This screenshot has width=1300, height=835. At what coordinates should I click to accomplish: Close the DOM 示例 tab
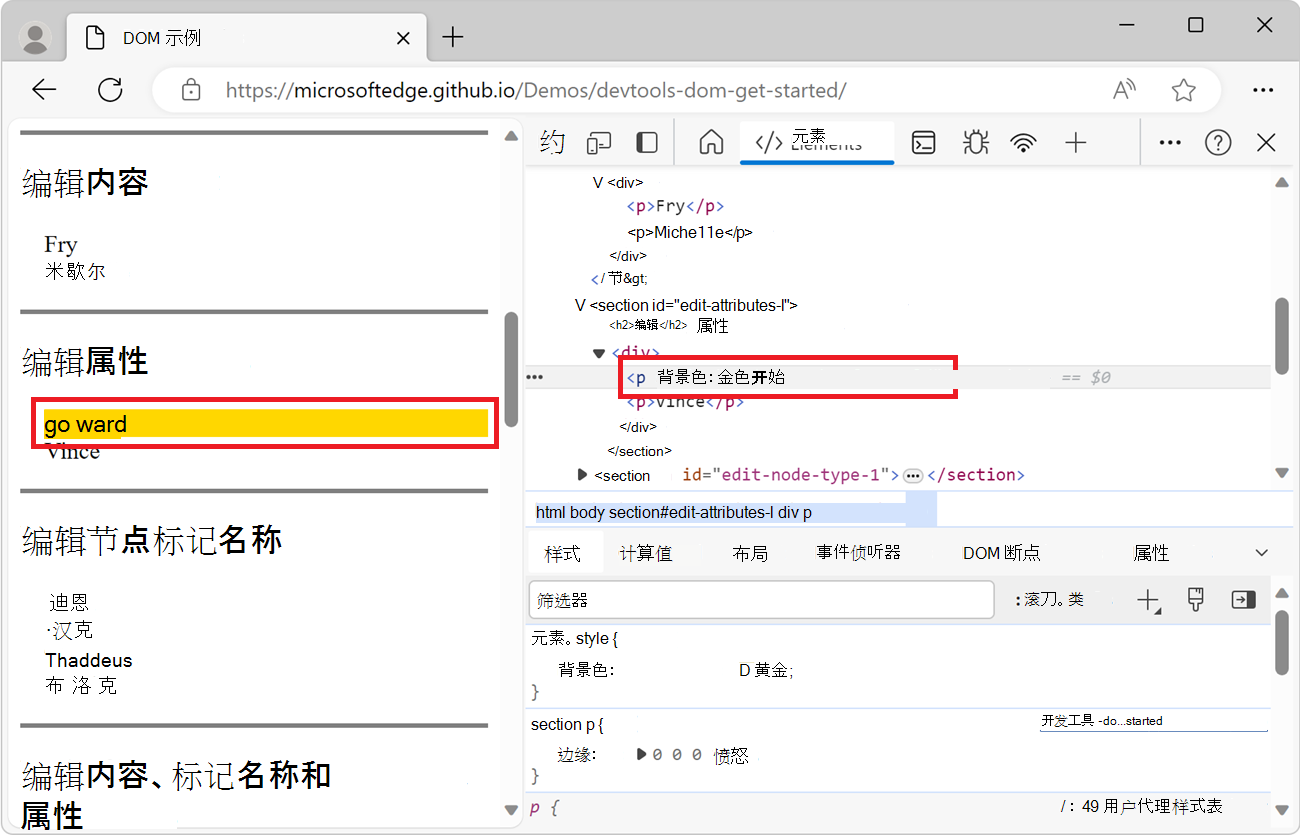tap(403, 38)
